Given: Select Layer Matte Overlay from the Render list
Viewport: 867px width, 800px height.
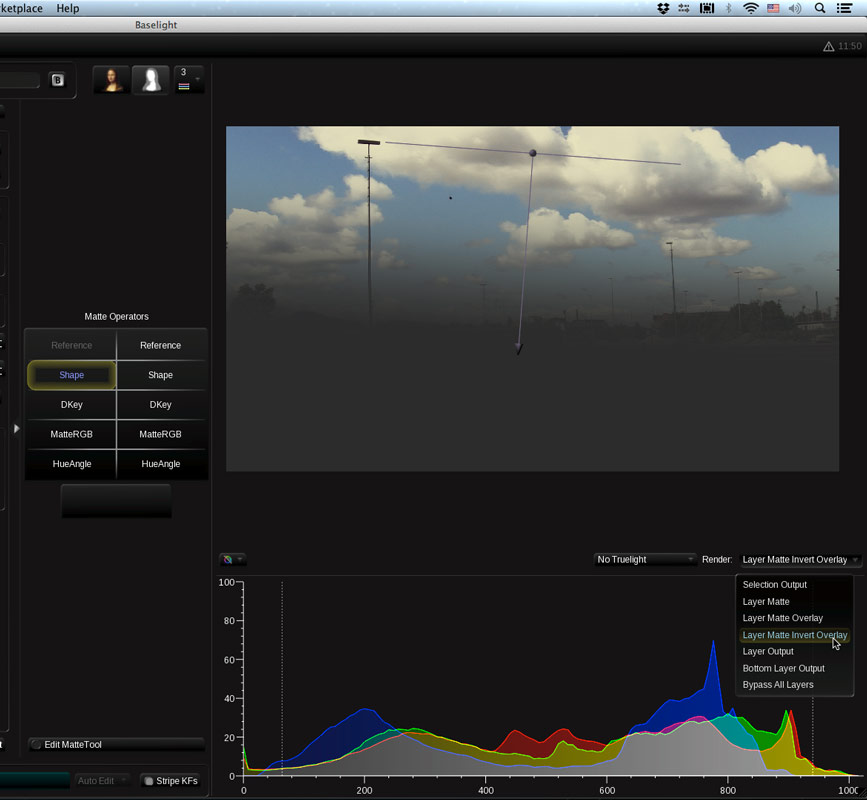Looking at the screenshot, I should [x=782, y=618].
